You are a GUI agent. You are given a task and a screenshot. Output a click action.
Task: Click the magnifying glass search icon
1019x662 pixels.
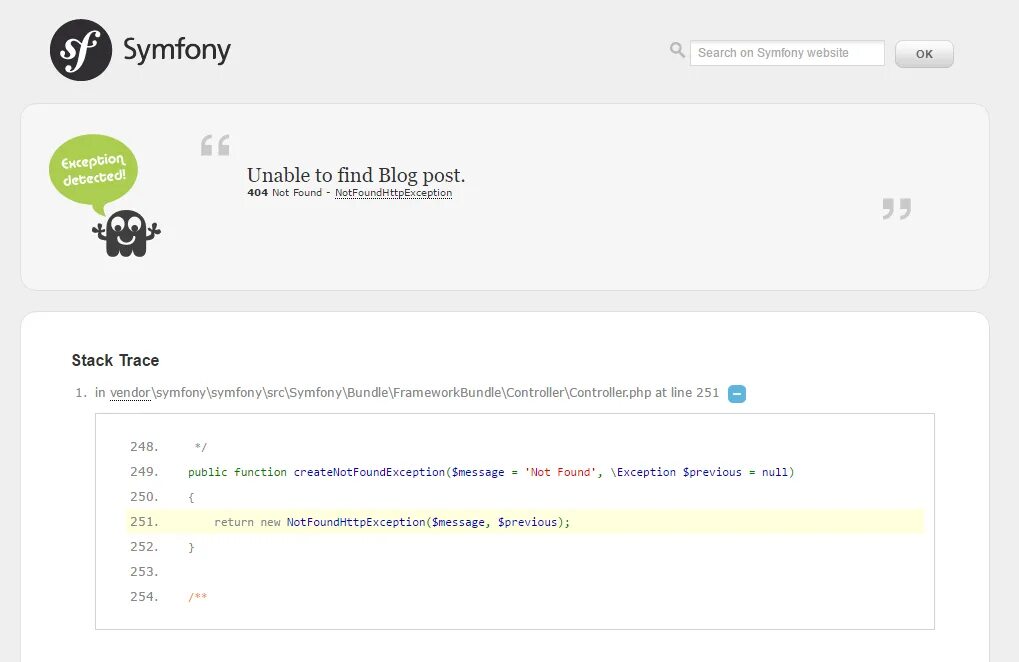pyautogui.click(x=677, y=50)
